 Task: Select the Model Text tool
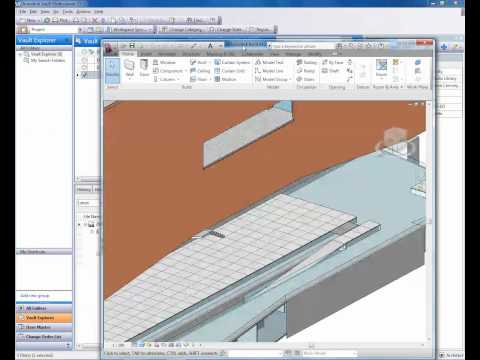(269, 62)
